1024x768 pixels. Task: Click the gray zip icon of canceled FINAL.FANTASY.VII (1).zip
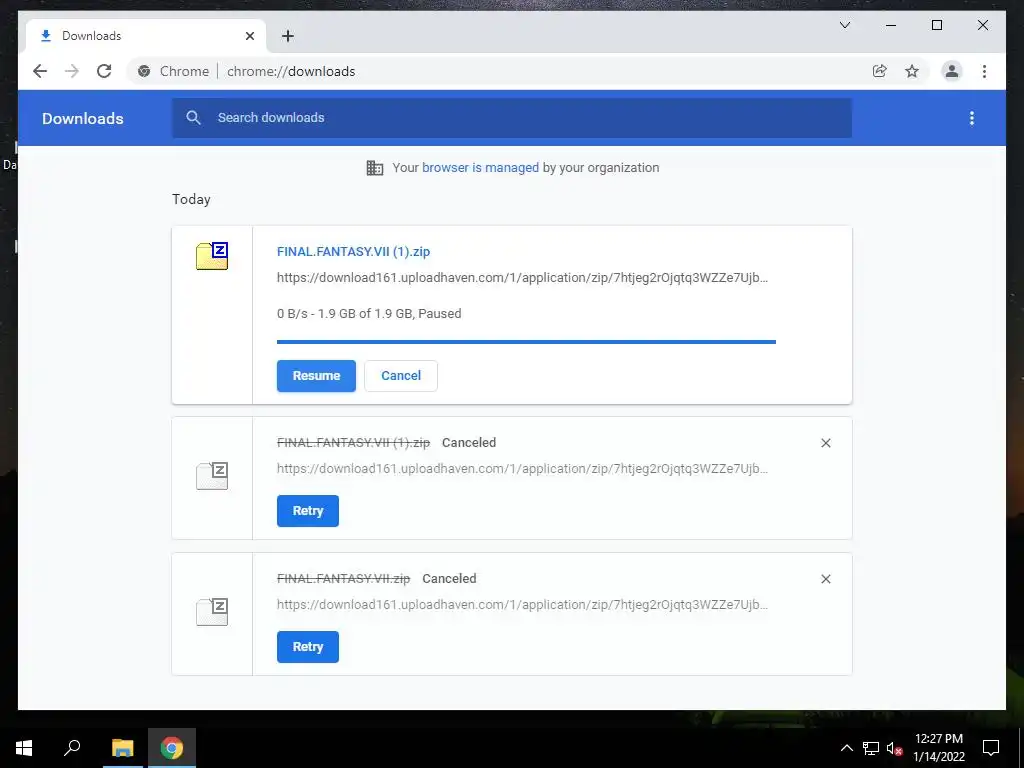click(212, 475)
